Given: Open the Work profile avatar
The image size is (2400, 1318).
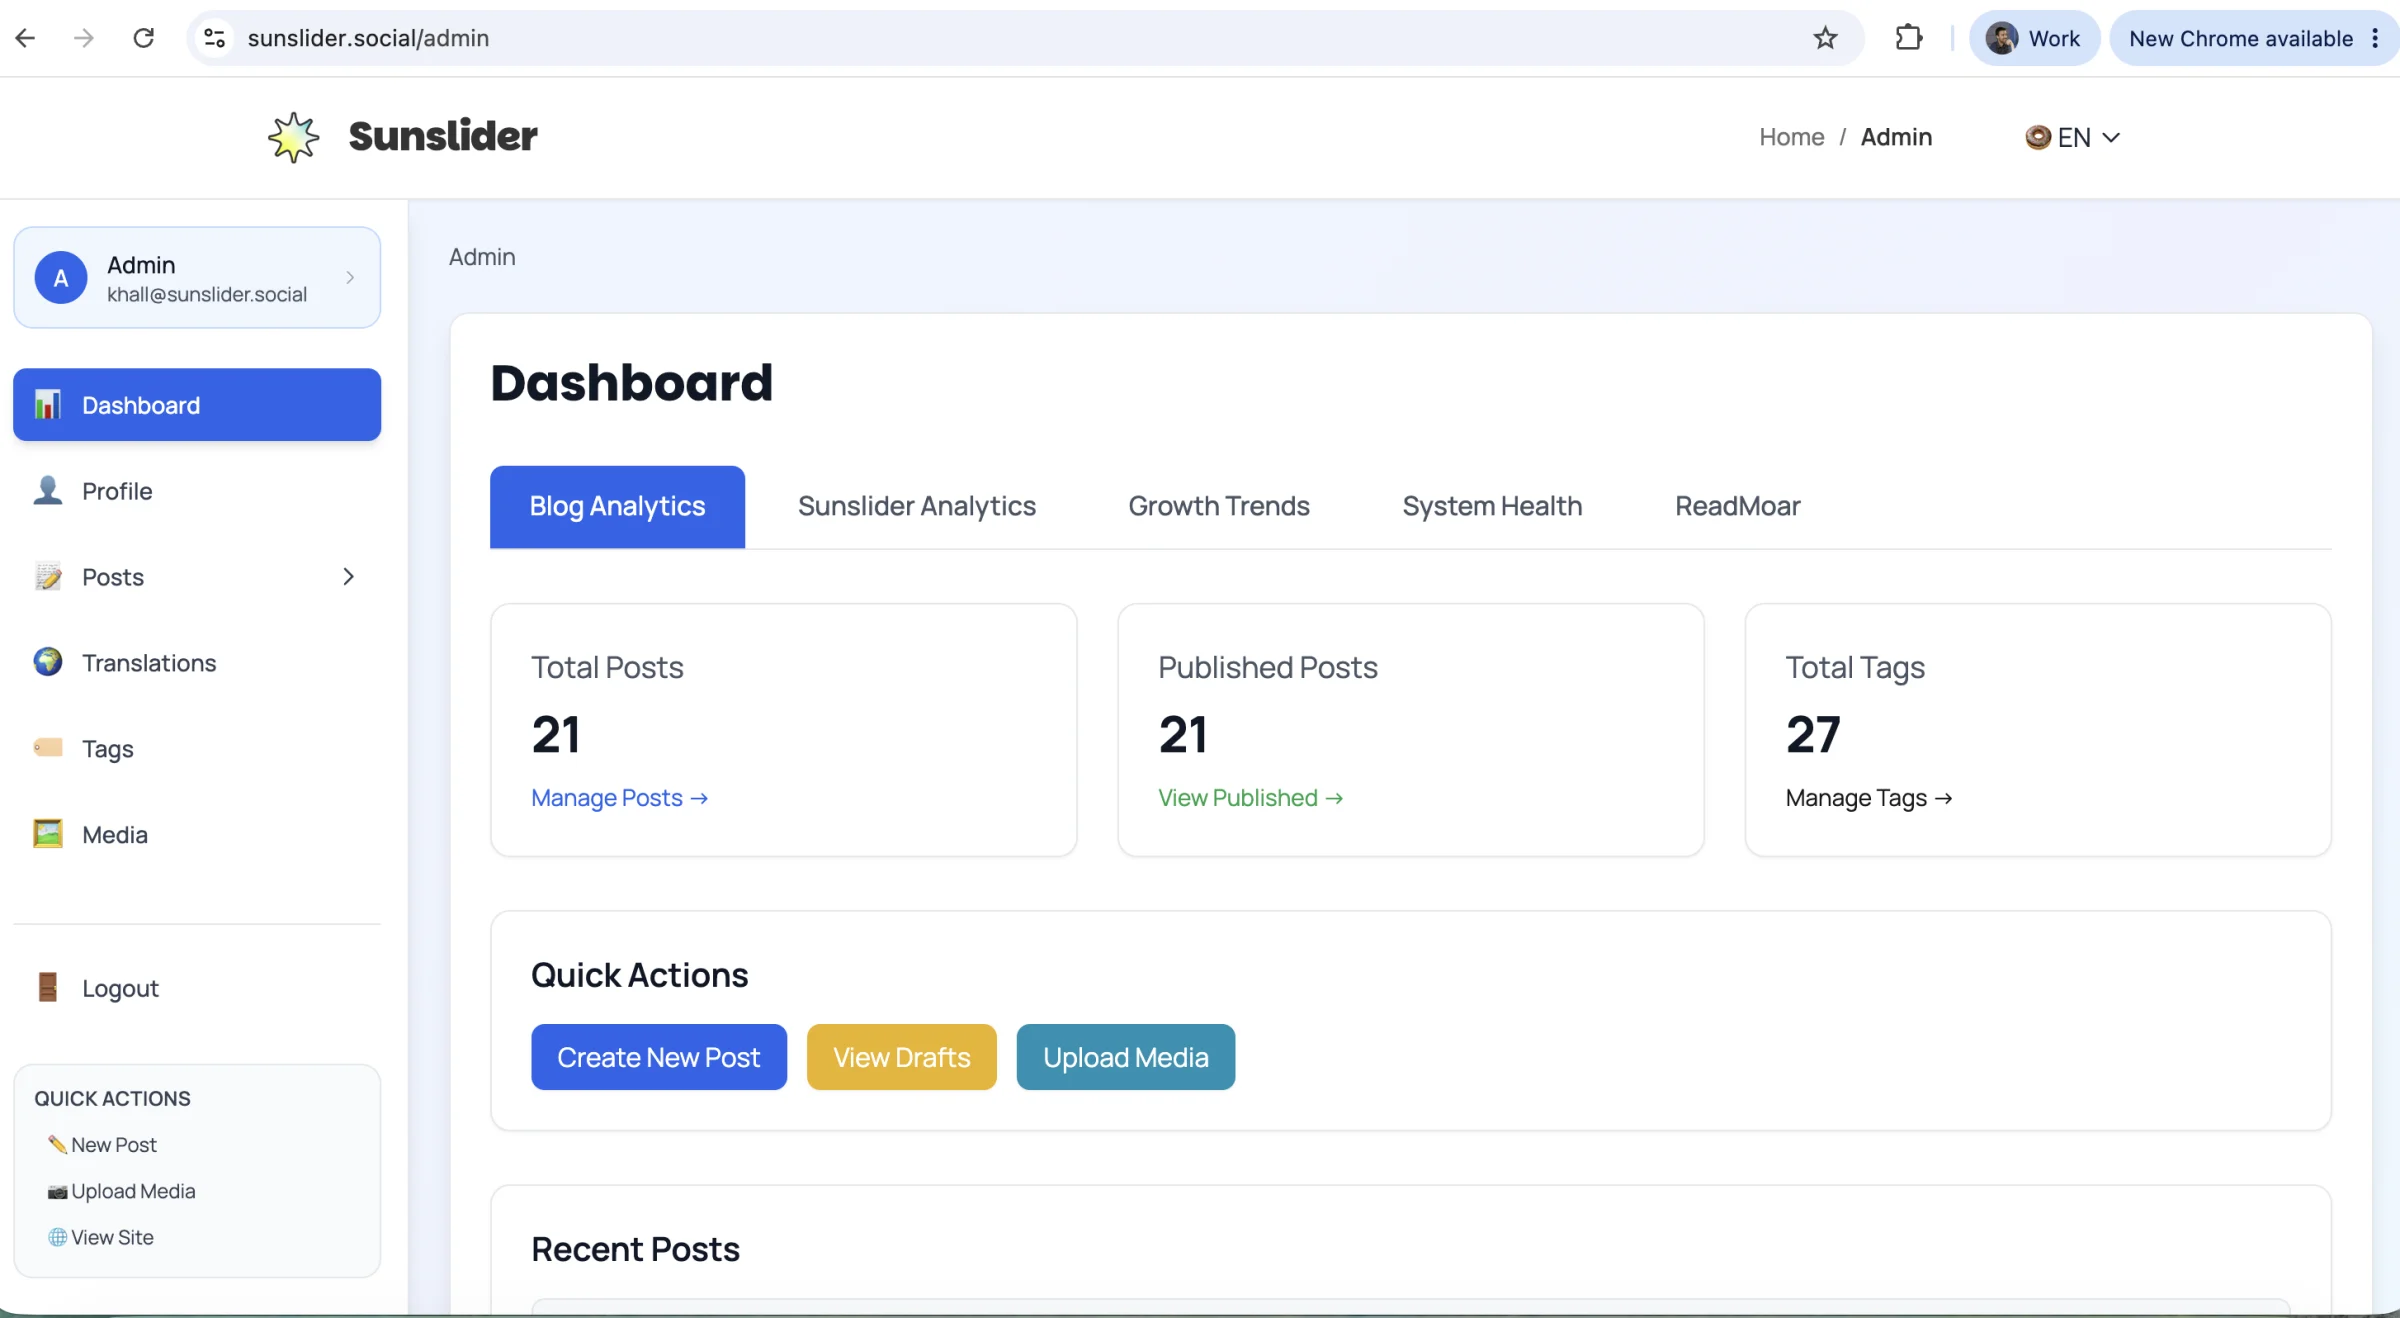Looking at the screenshot, I should pyautogui.click(x=2002, y=38).
